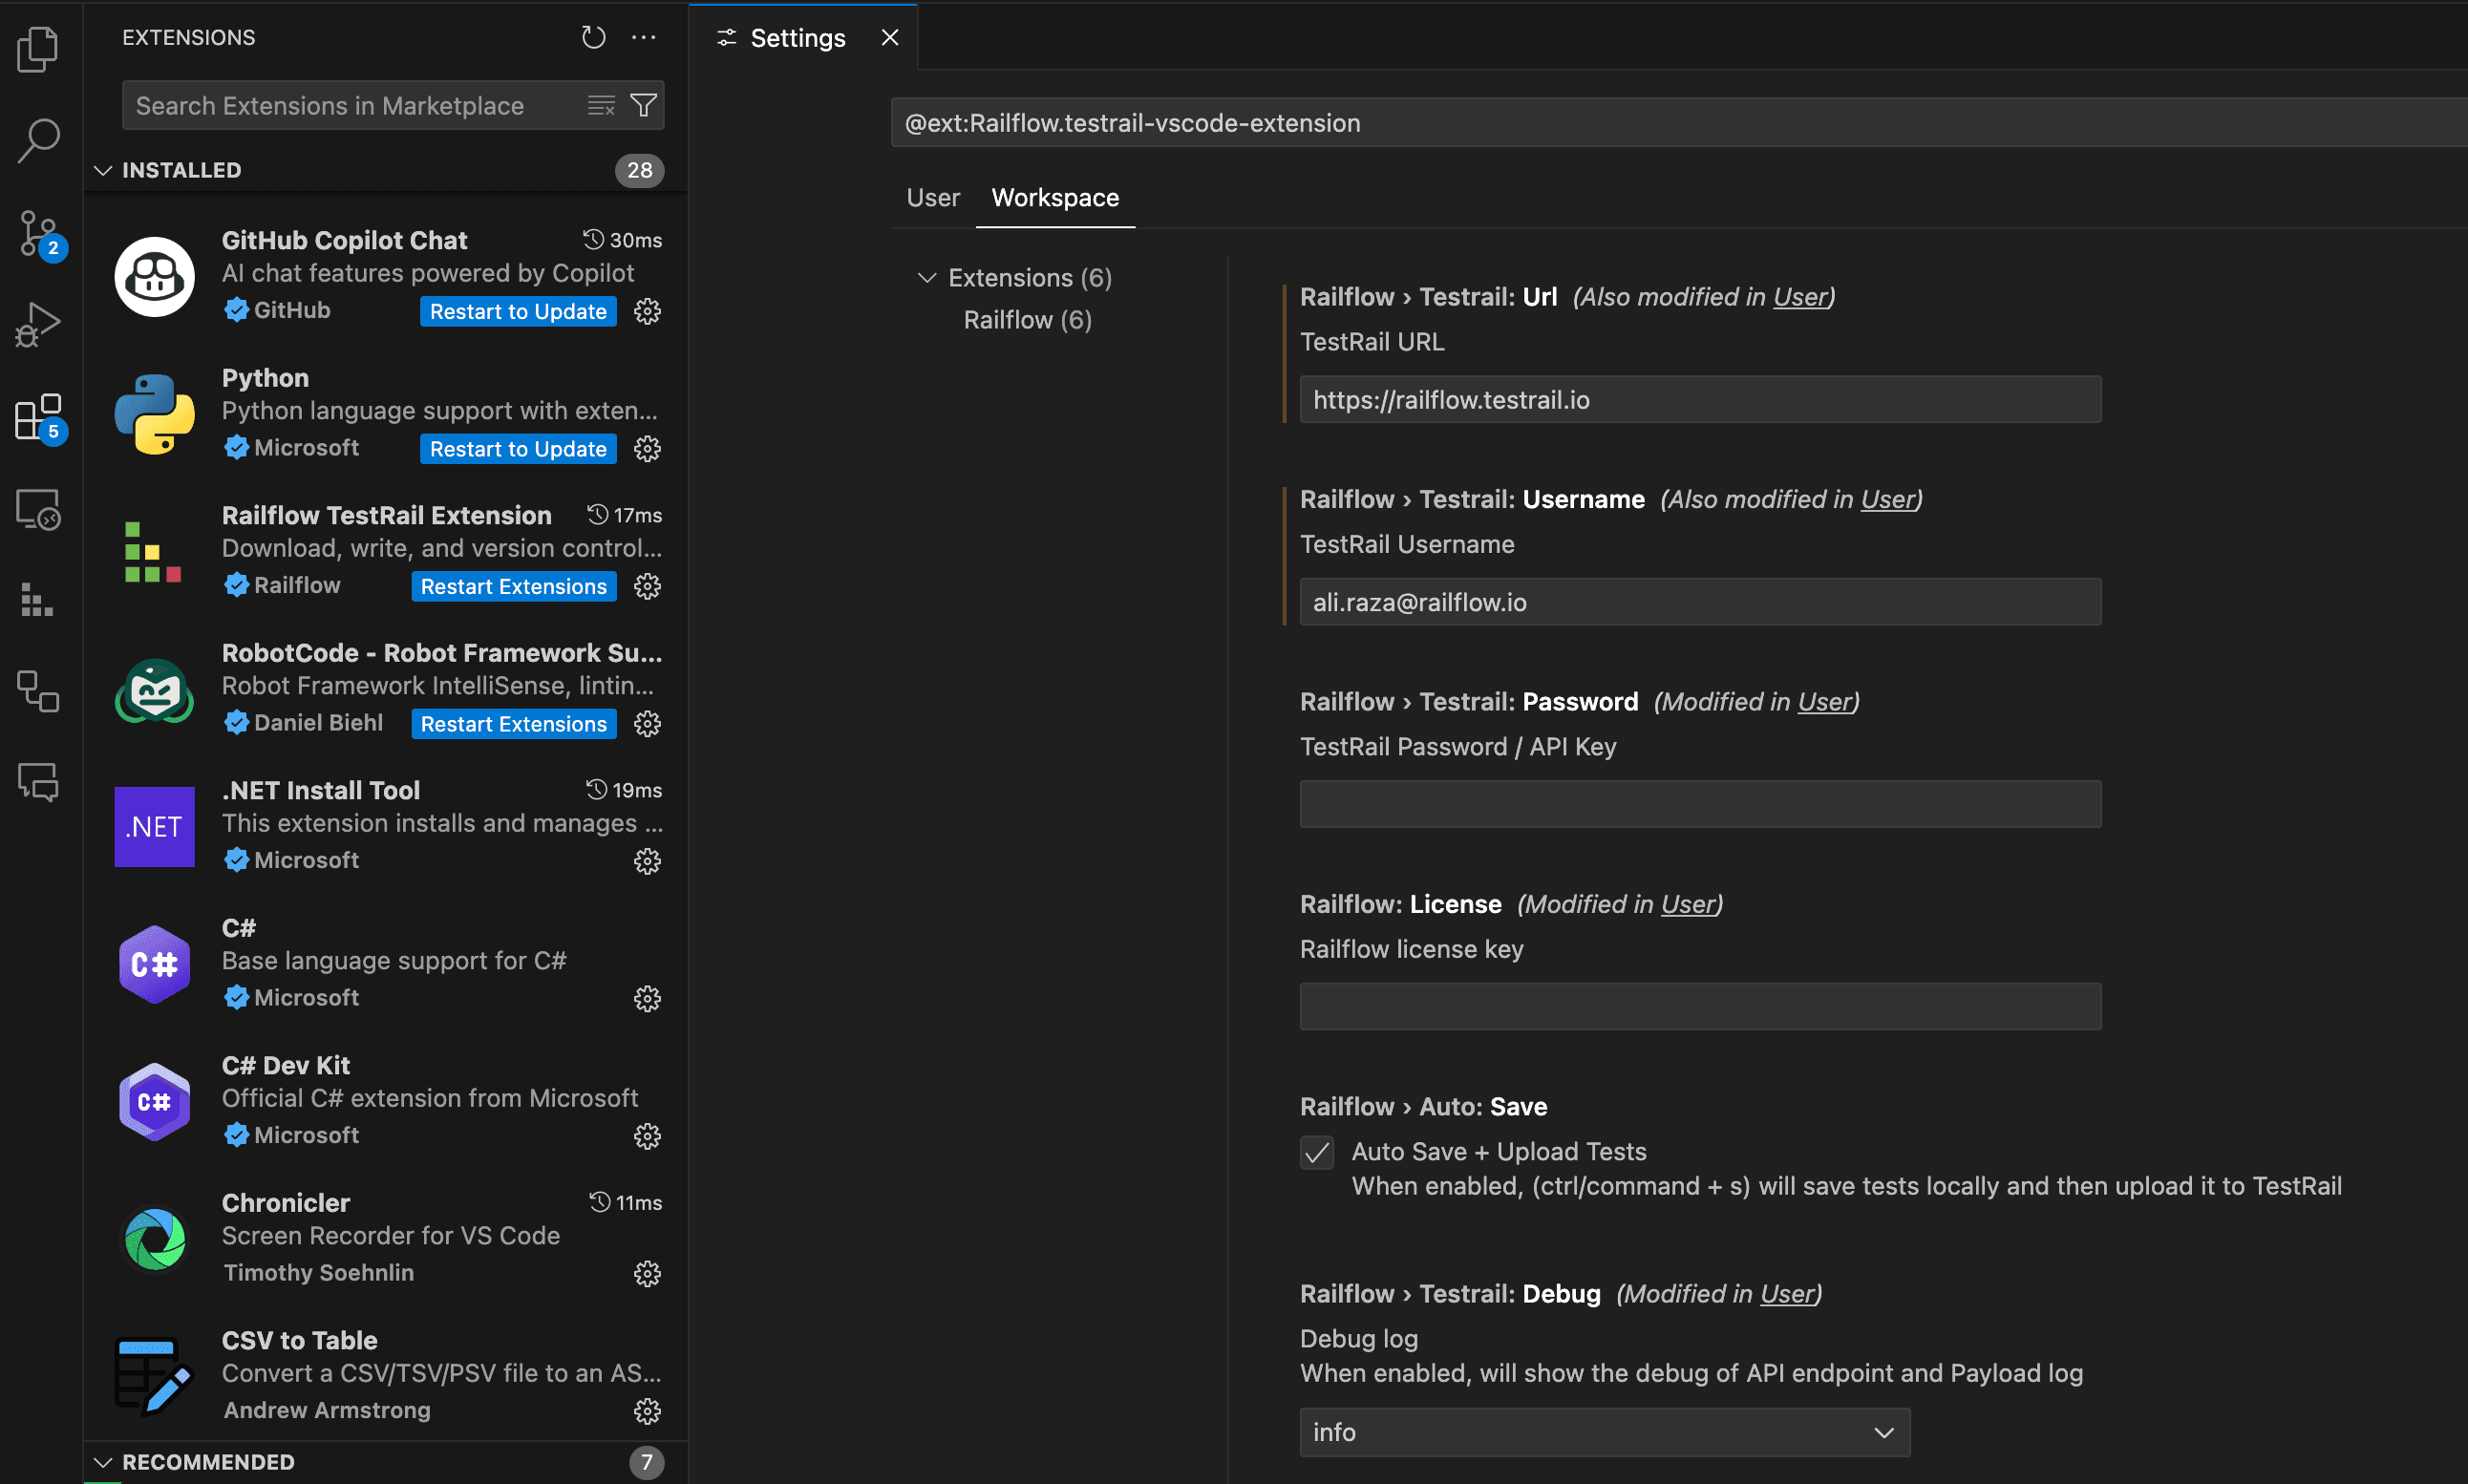
Task: Focus the settings search box with @ext filter
Action: [x=1679, y=123]
